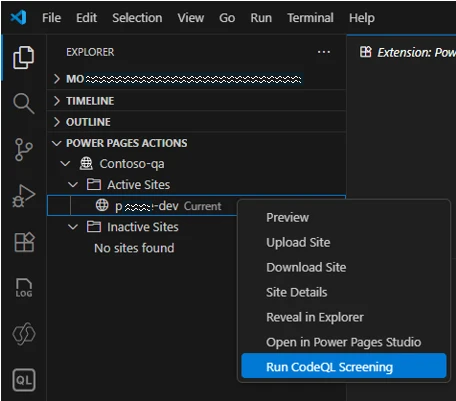The height and width of the screenshot is (401, 456).
Task: Click the VS Code logo icon
Action: pos(19,17)
